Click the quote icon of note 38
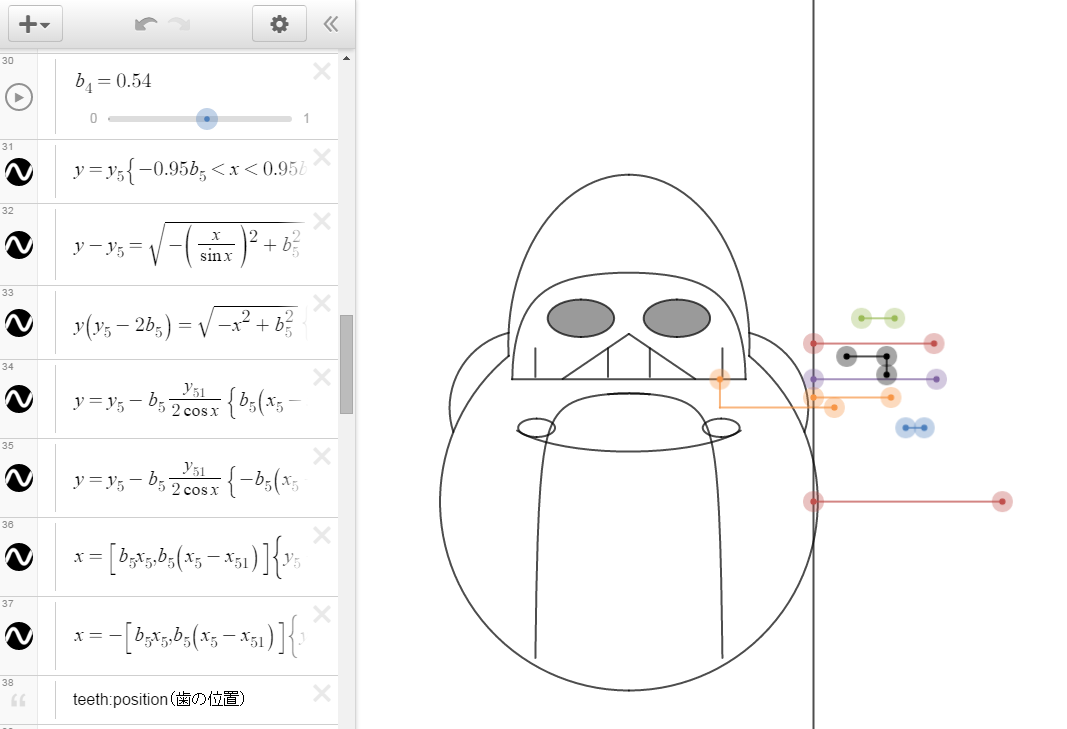 point(18,700)
